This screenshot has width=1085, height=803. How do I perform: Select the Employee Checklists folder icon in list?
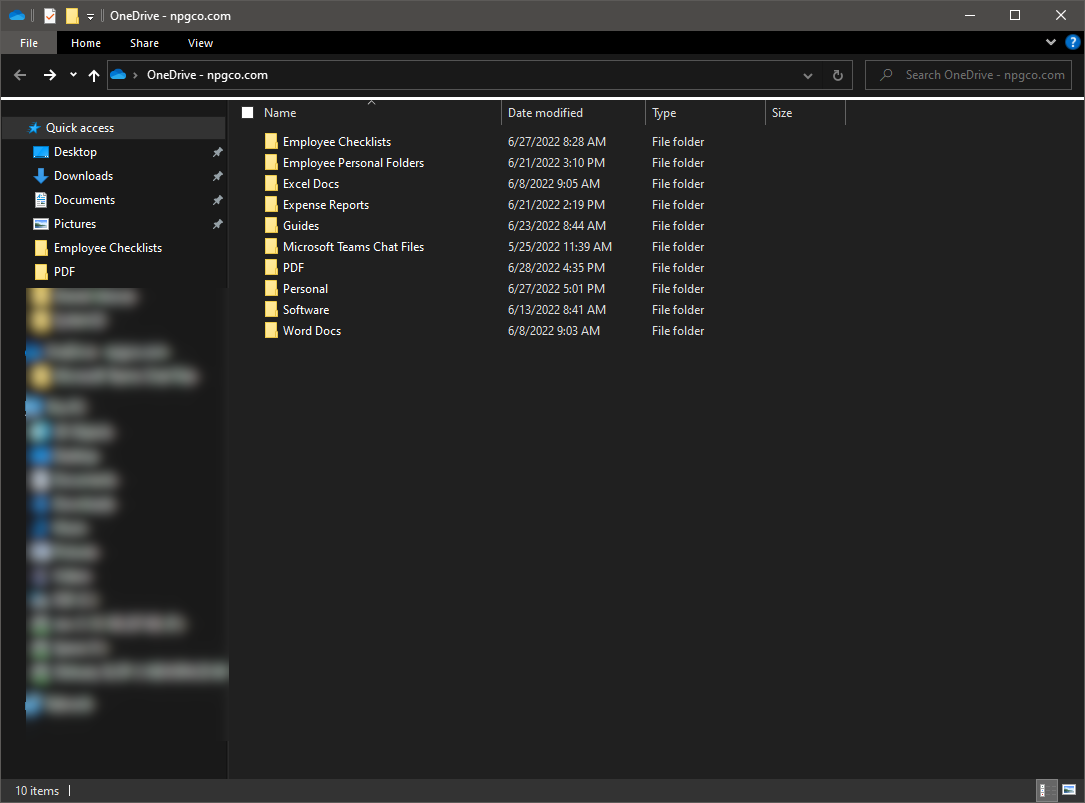pos(271,141)
